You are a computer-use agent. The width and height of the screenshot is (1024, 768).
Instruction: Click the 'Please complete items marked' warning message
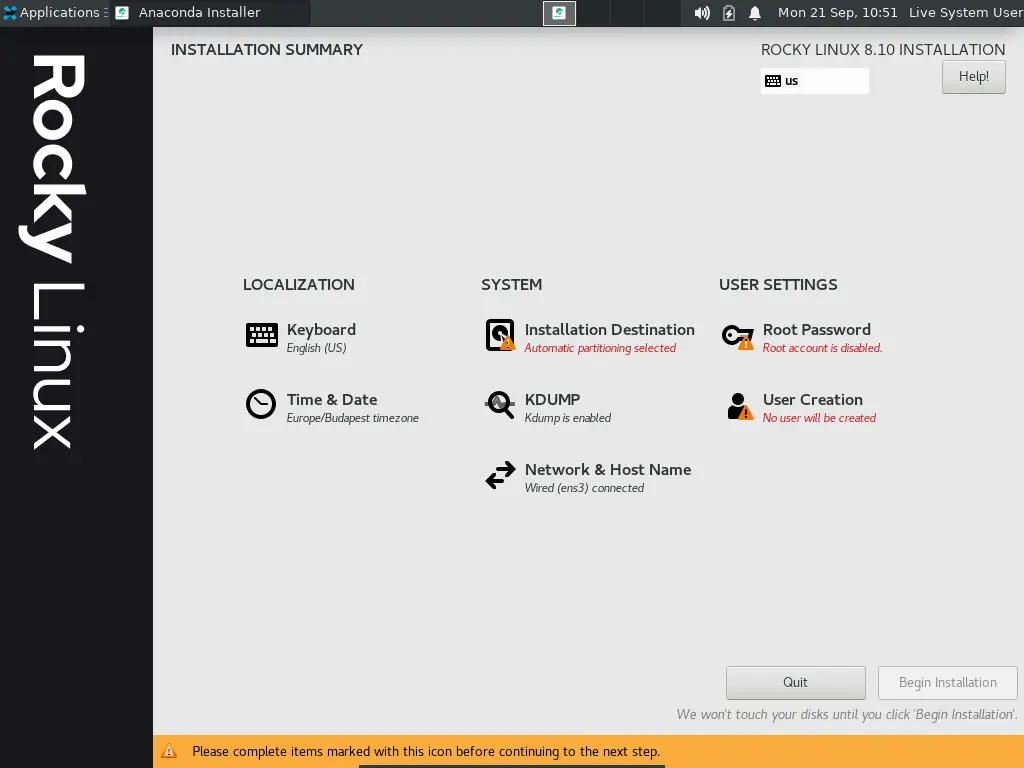tap(426, 751)
